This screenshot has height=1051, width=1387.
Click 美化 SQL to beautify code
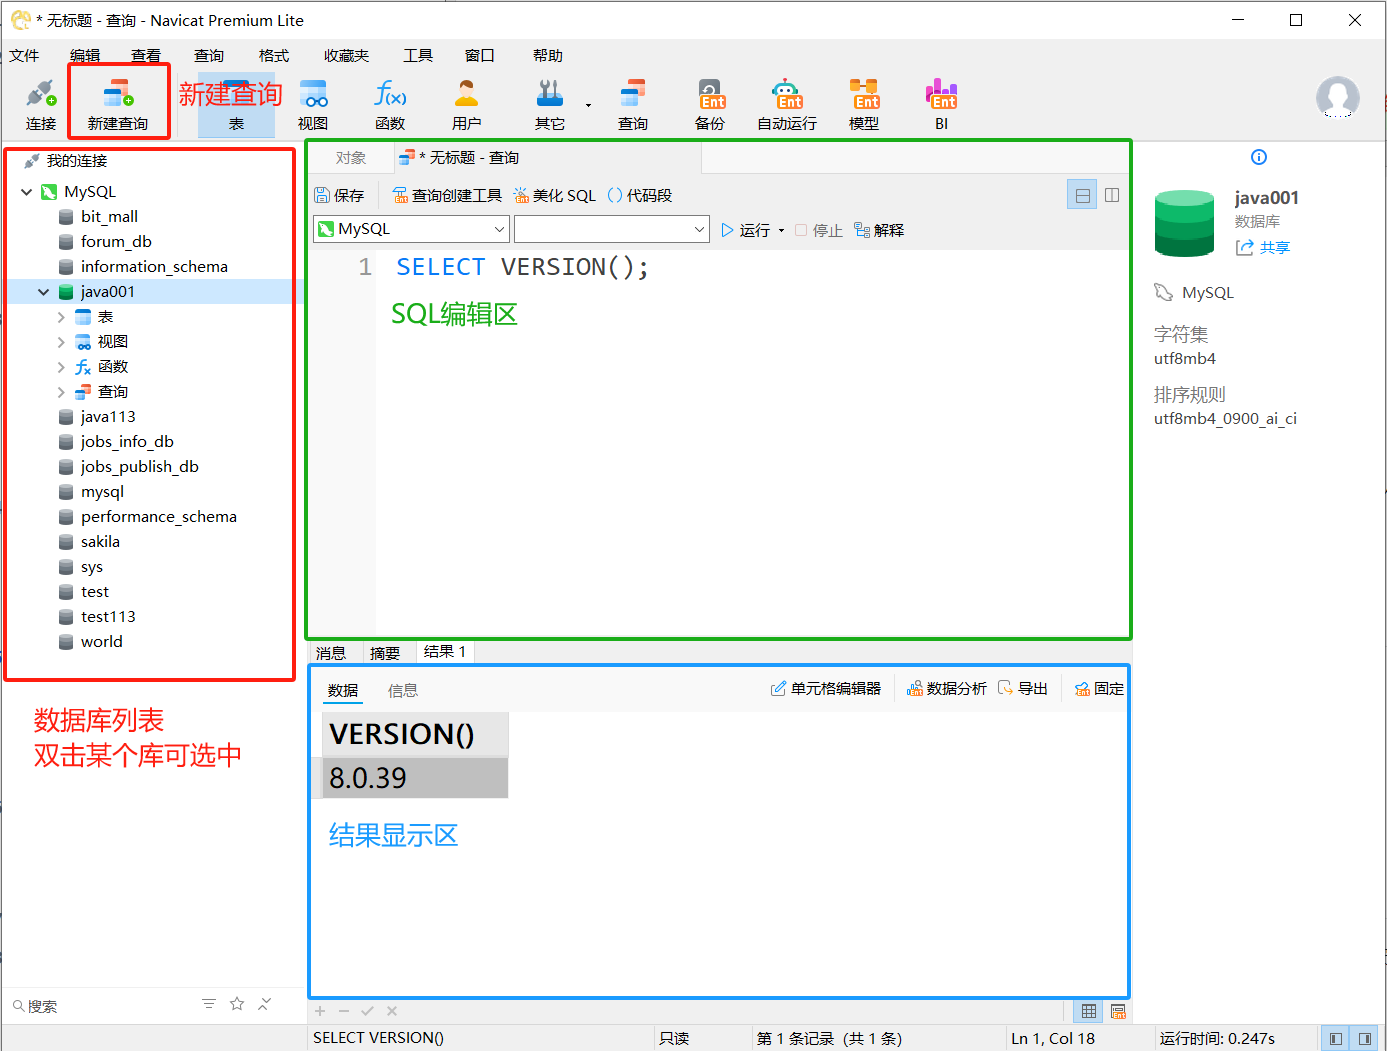[x=554, y=195]
